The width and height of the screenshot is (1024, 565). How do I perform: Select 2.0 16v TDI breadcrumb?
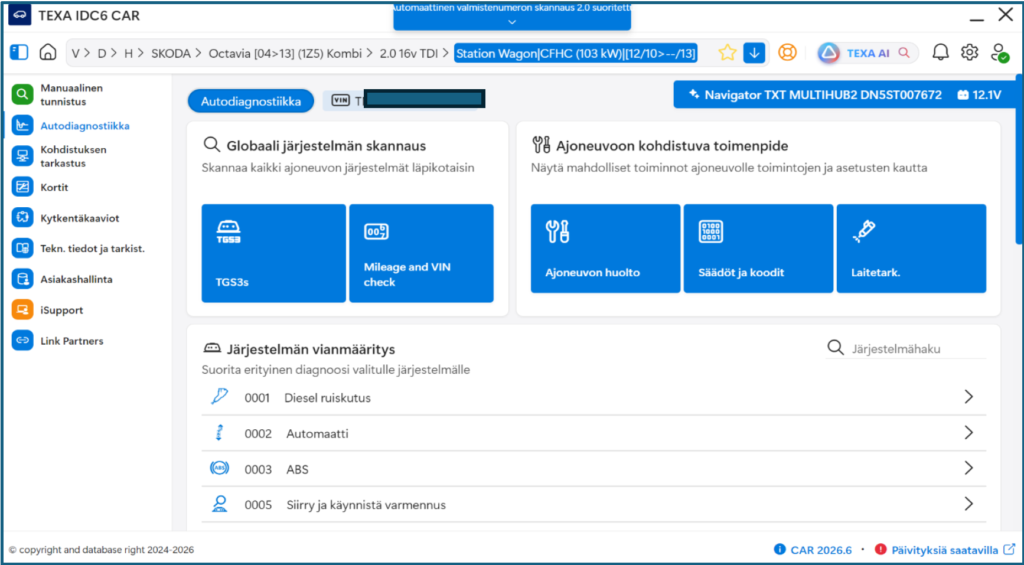(x=409, y=54)
